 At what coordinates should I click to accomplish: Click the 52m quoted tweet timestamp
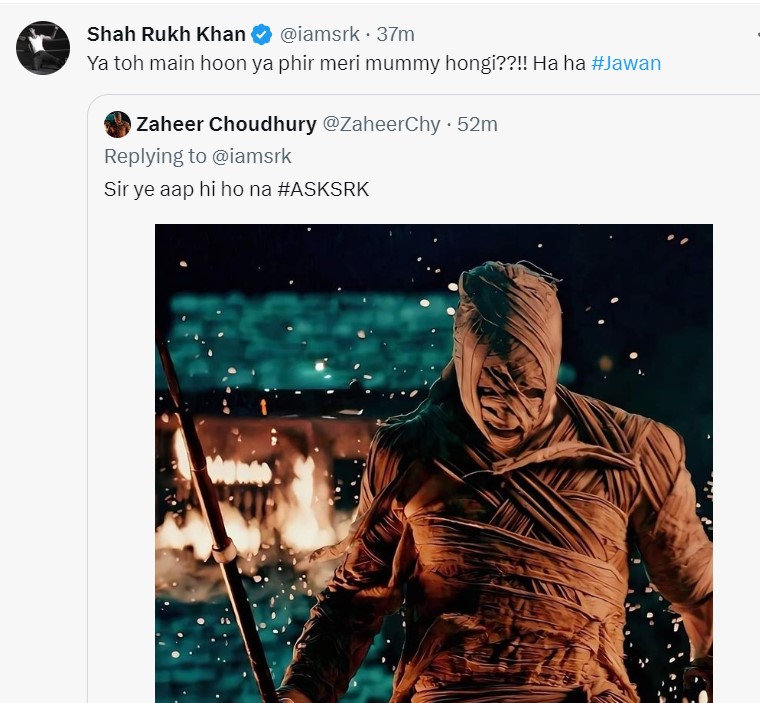(477, 124)
